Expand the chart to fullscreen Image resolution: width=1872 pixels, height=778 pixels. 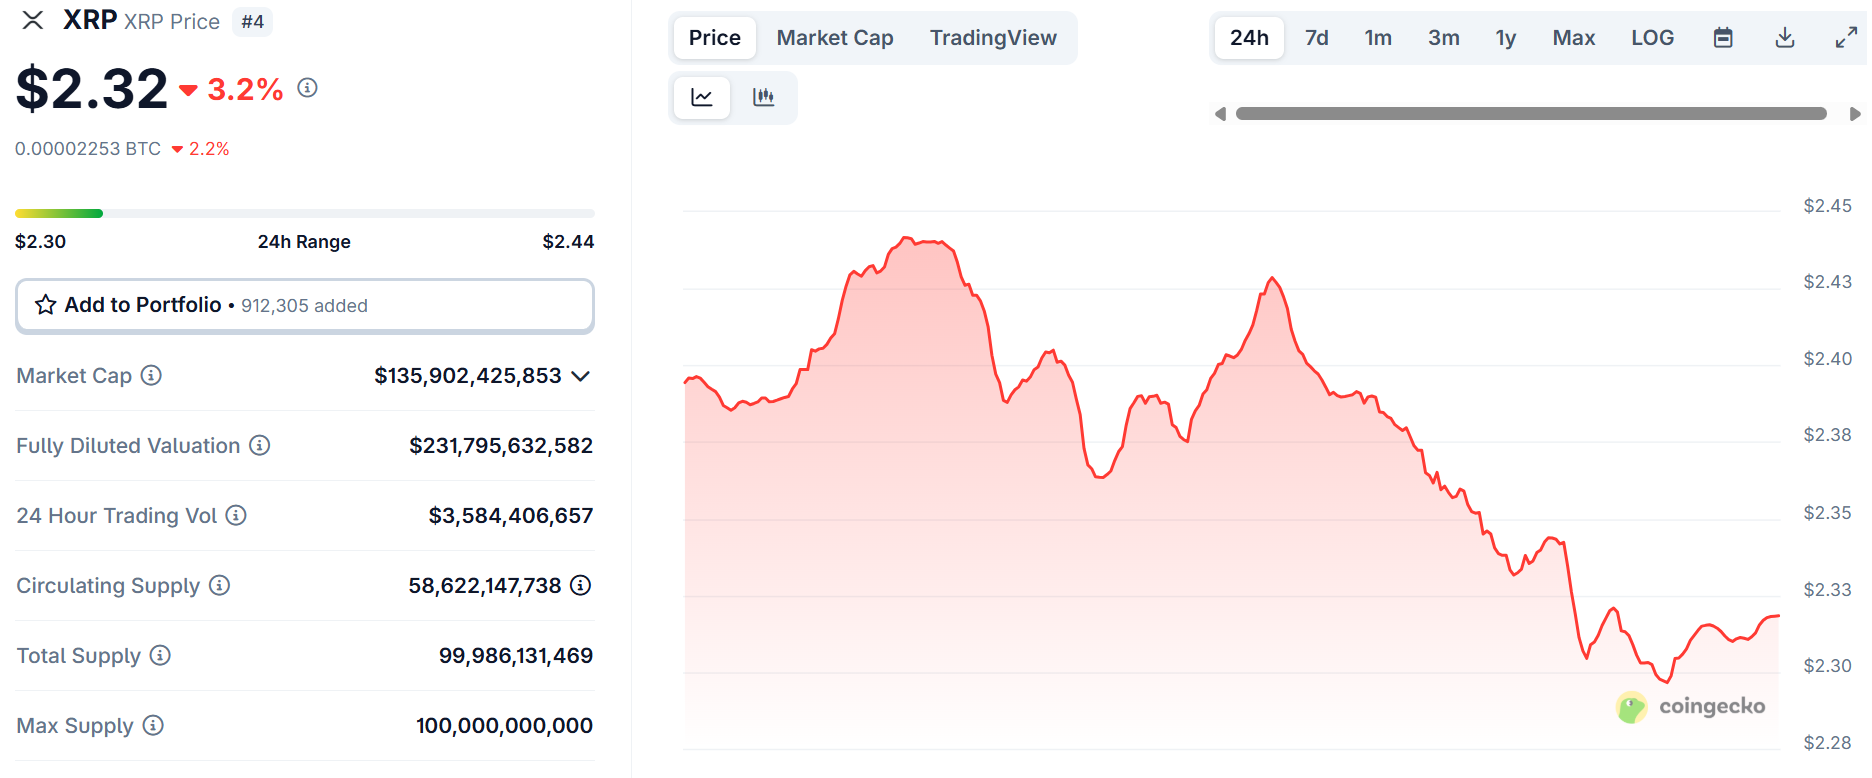pyautogui.click(x=1846, y=38)
